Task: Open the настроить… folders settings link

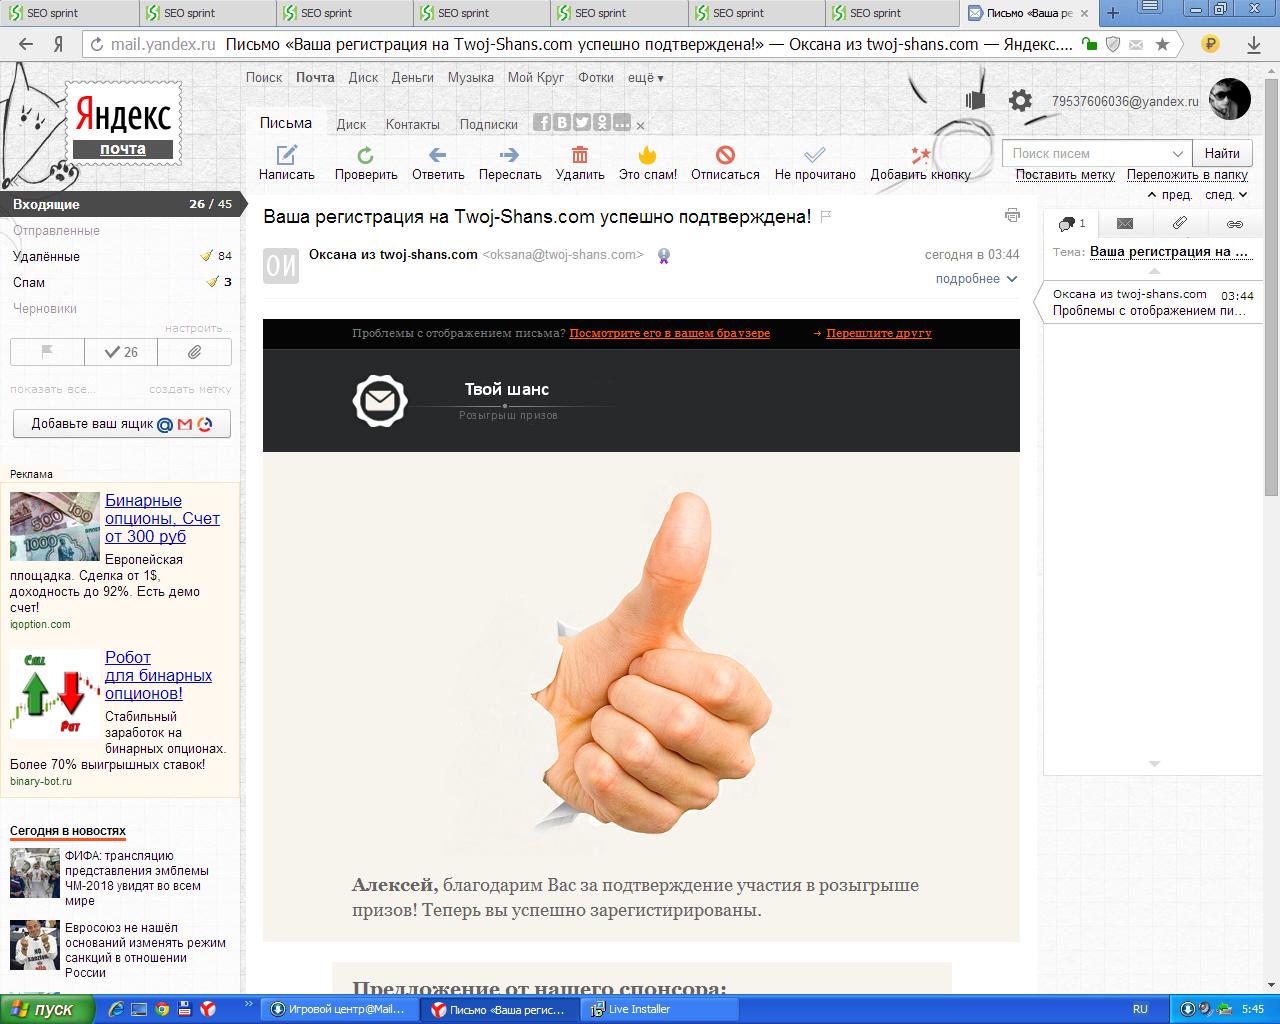Action: point(198,328)
